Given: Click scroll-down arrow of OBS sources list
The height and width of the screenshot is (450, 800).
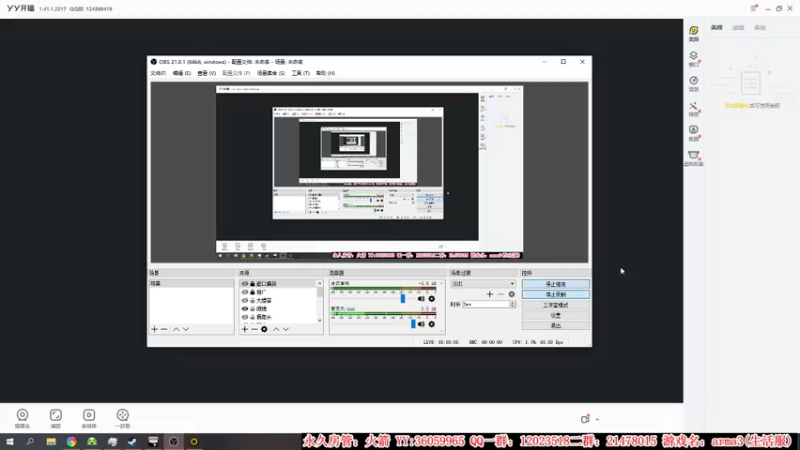Looking at the screenshot, I should pos(320,320).
